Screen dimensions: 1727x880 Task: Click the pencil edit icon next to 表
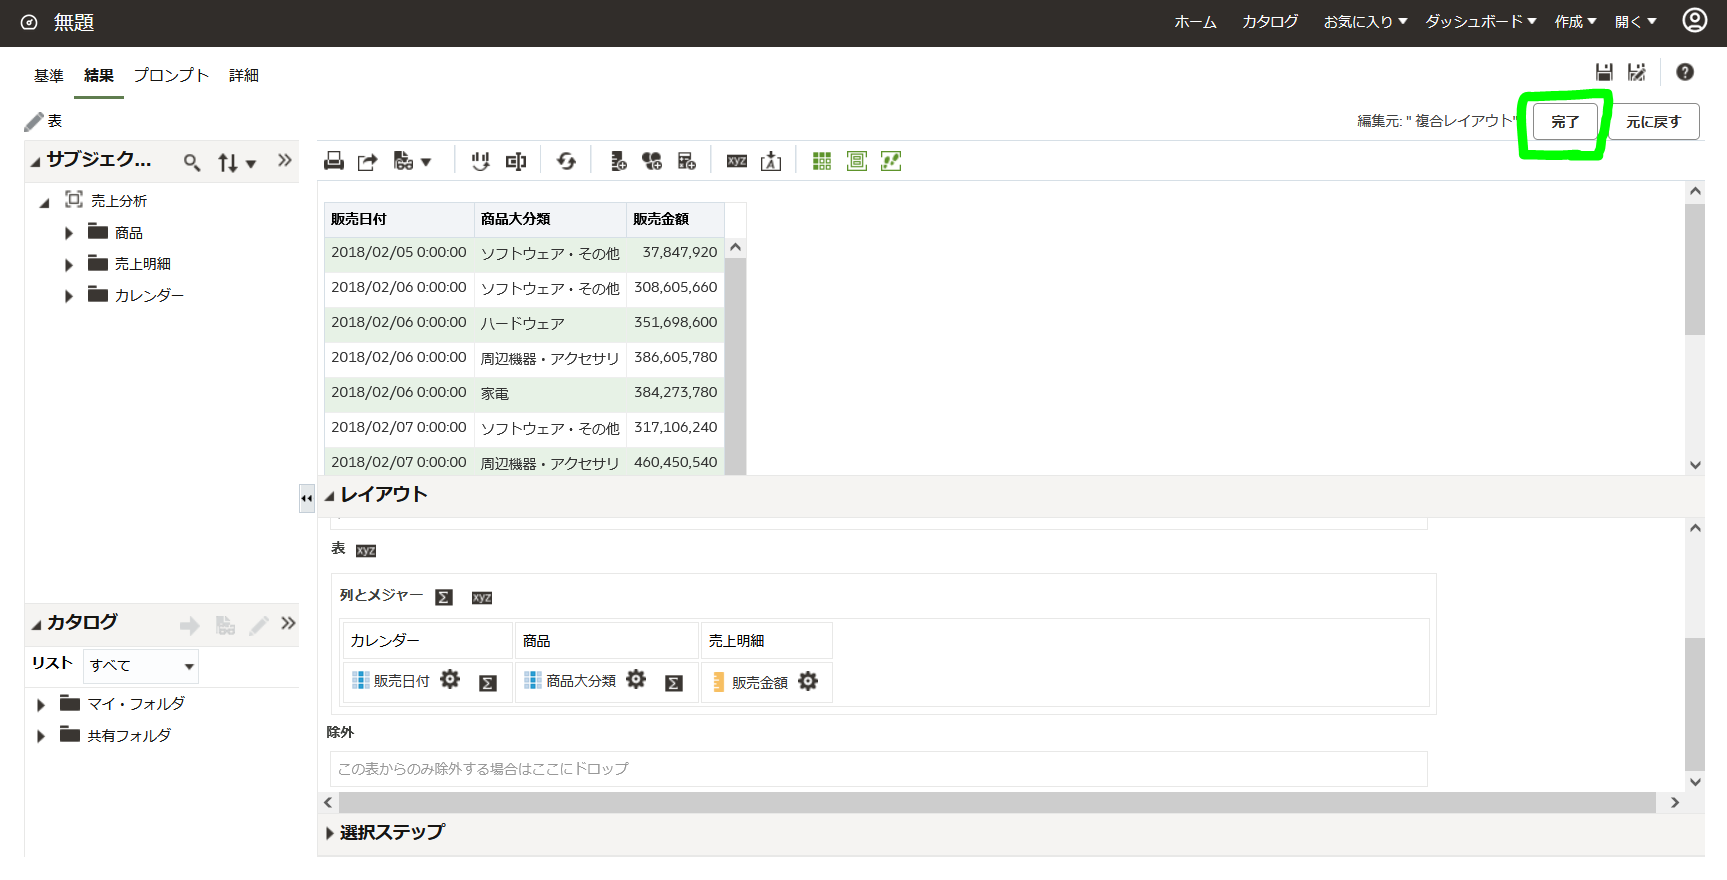34,121
